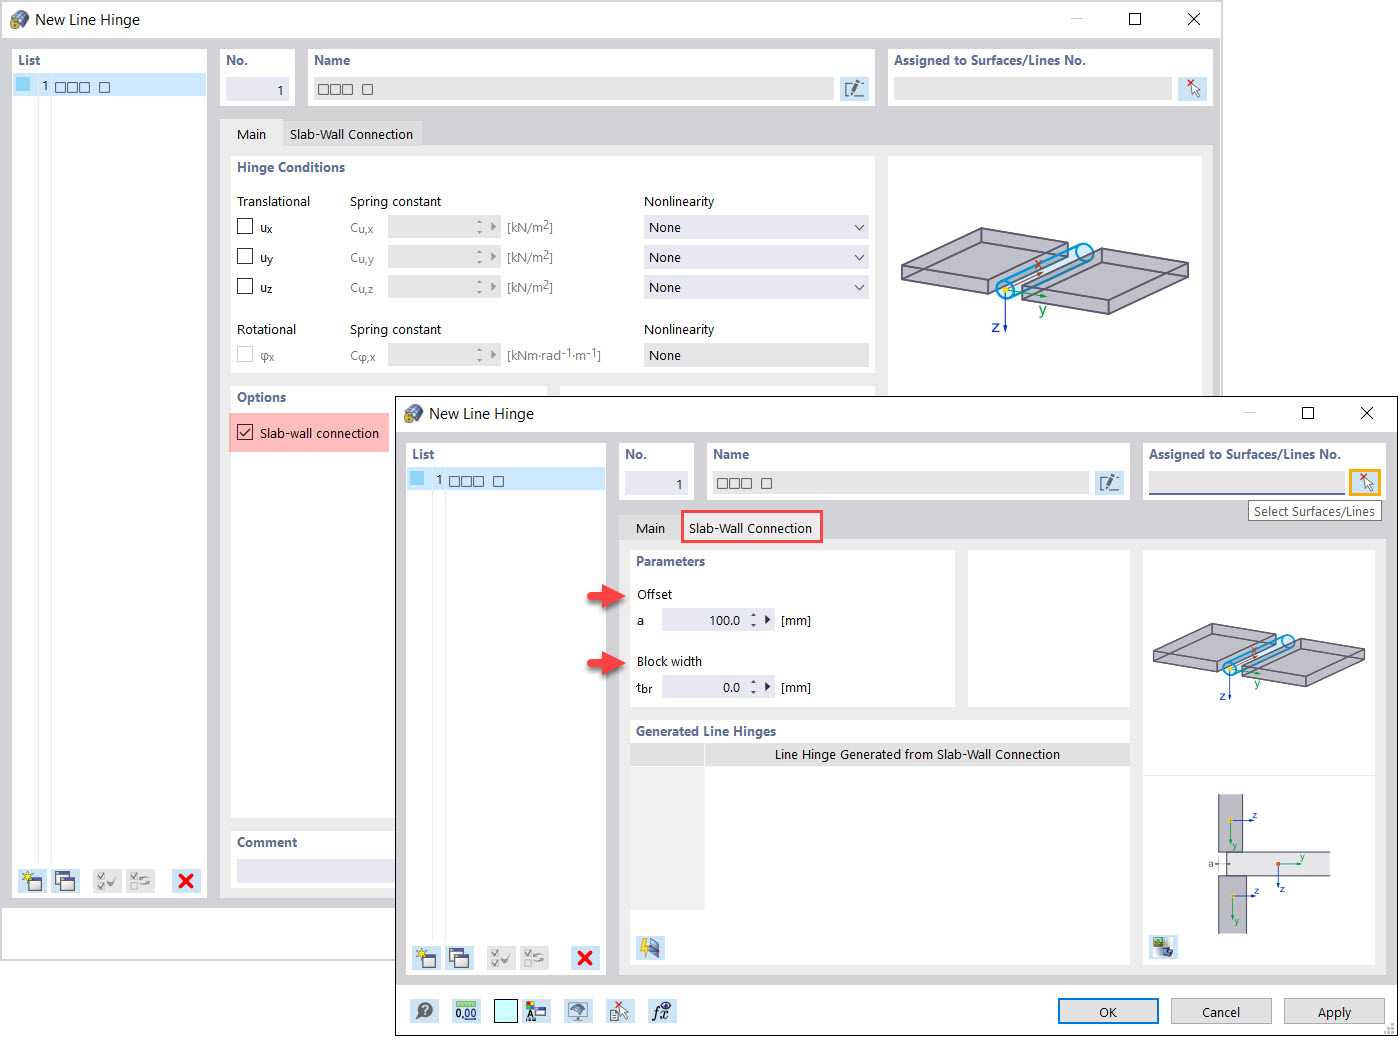1400x1050 pixels.
Task: Click the invert selection icon in back dialog list
Action: (x=141, y=881)
